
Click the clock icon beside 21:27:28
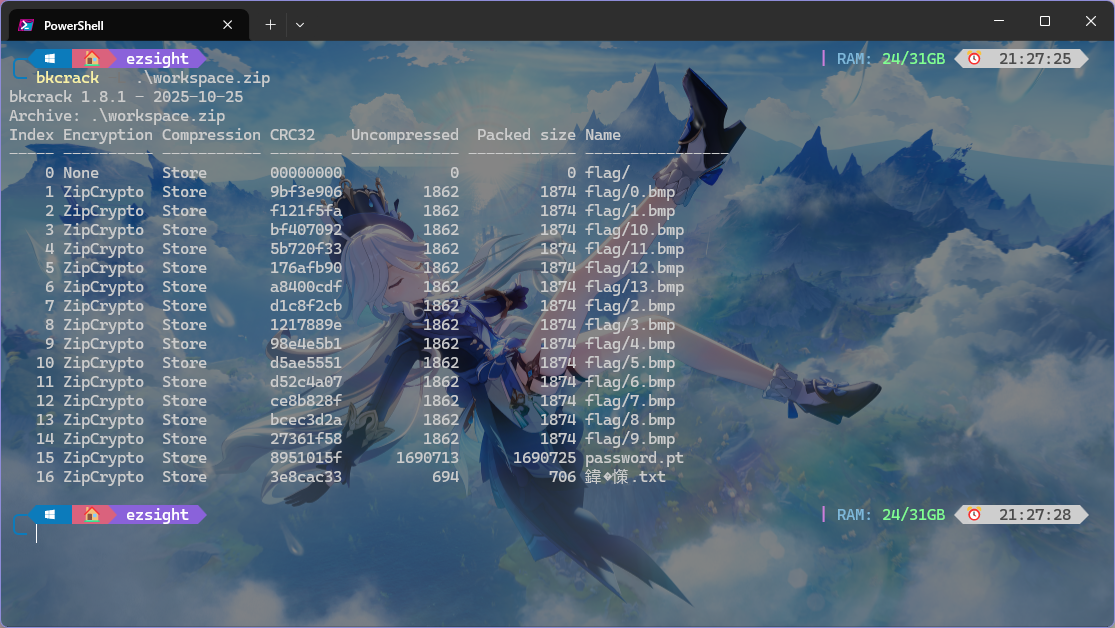pos(974,515)
